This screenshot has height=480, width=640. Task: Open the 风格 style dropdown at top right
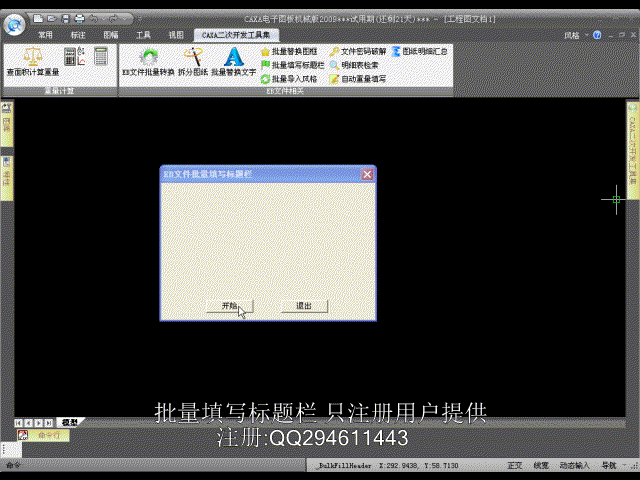pyautogui.click(x=576, y=36)
